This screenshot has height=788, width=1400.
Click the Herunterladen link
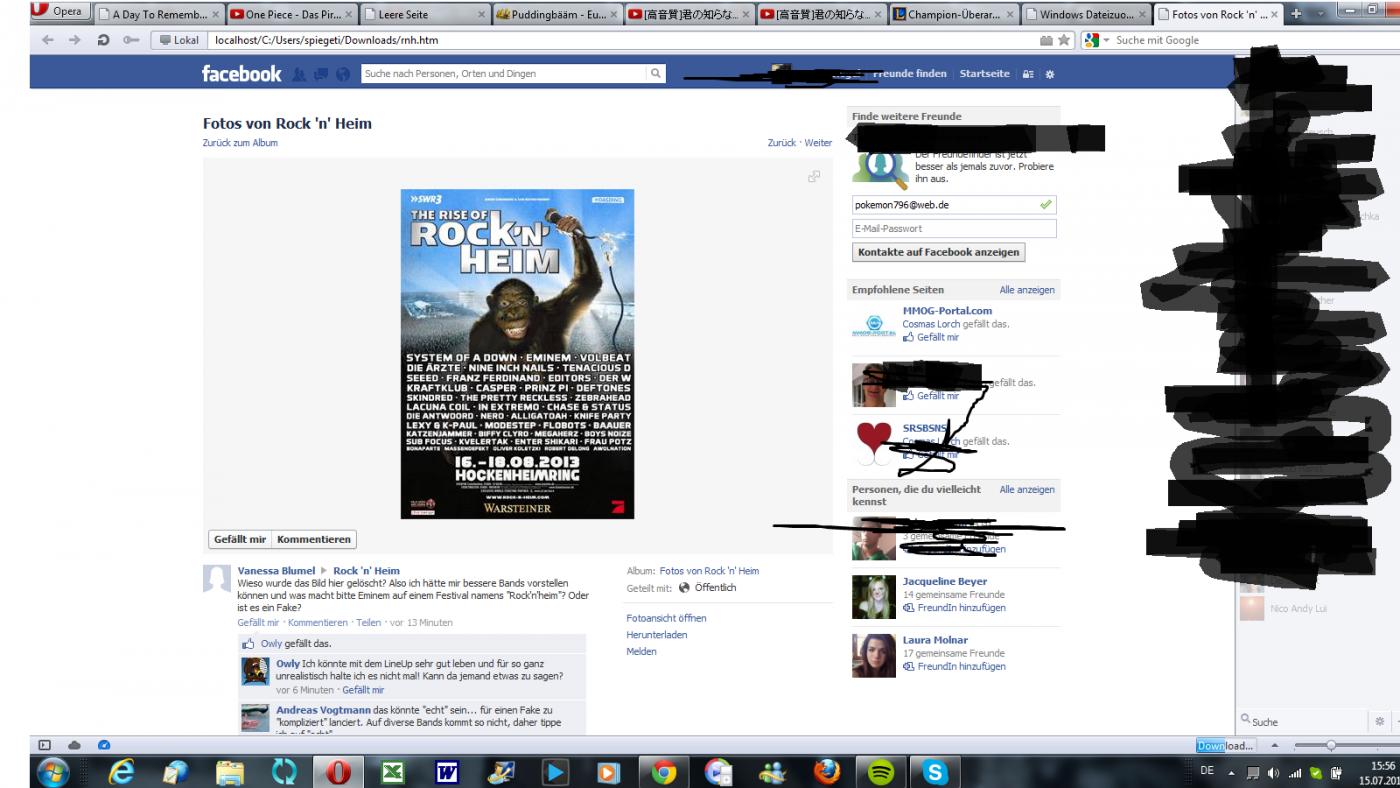coord(656,635)
